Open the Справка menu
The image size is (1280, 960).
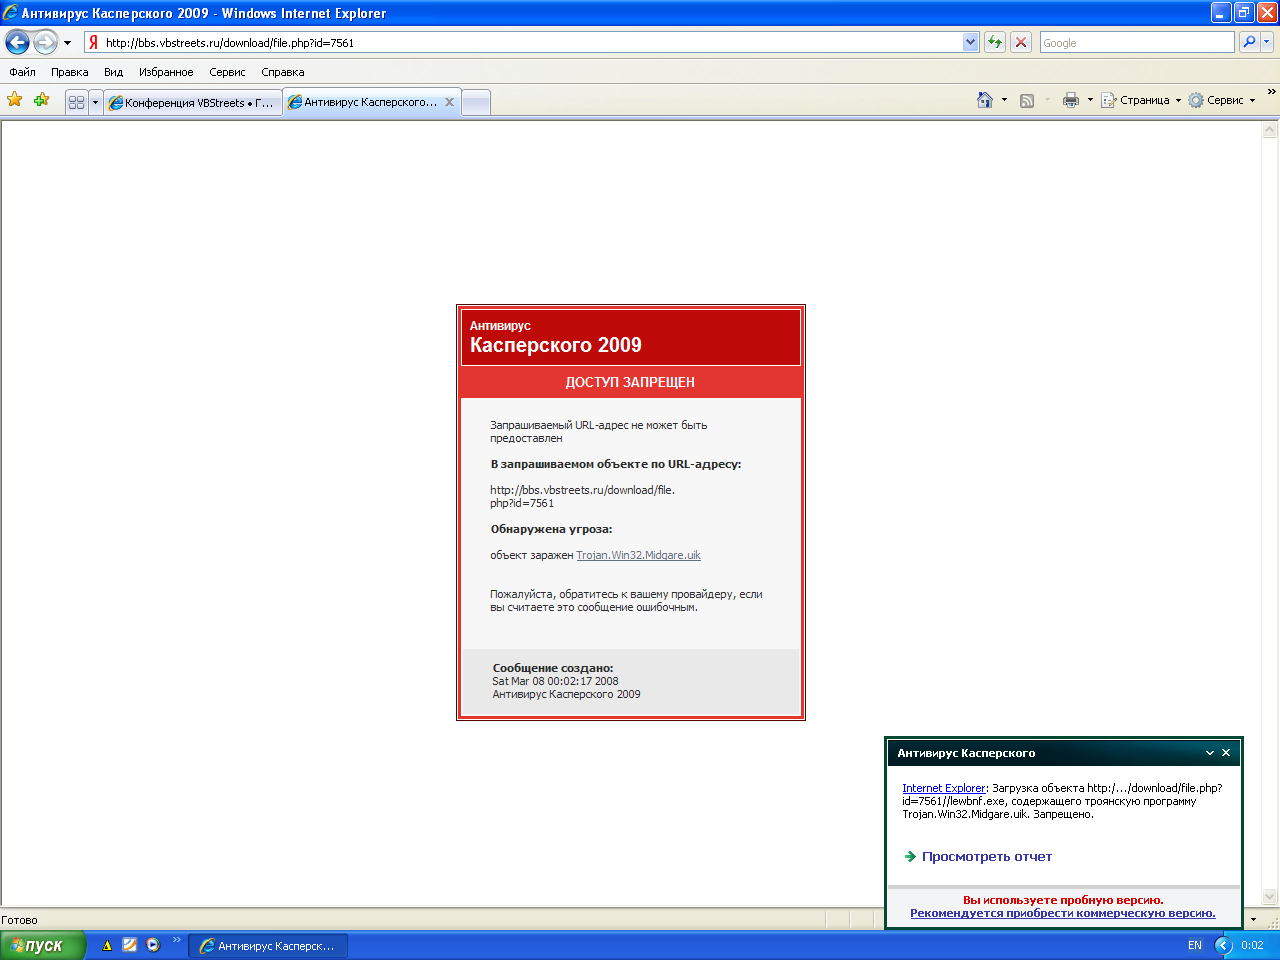tap(282, 72)
